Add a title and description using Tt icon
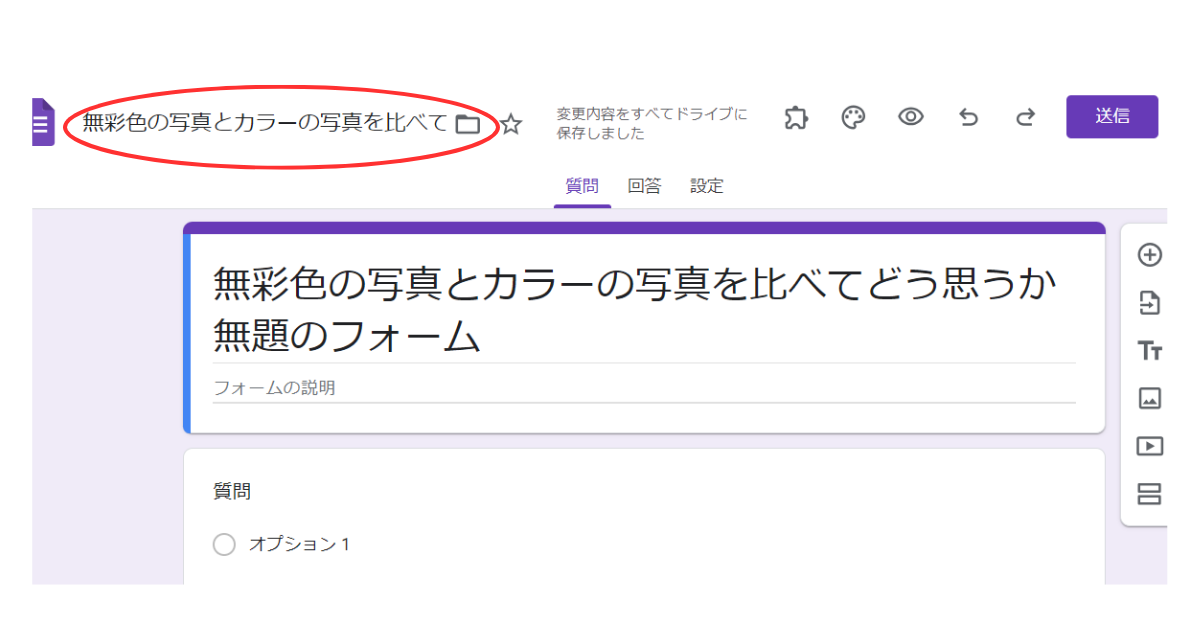The width and height of the screenshot is (1200, 630). pos(1148,351)
